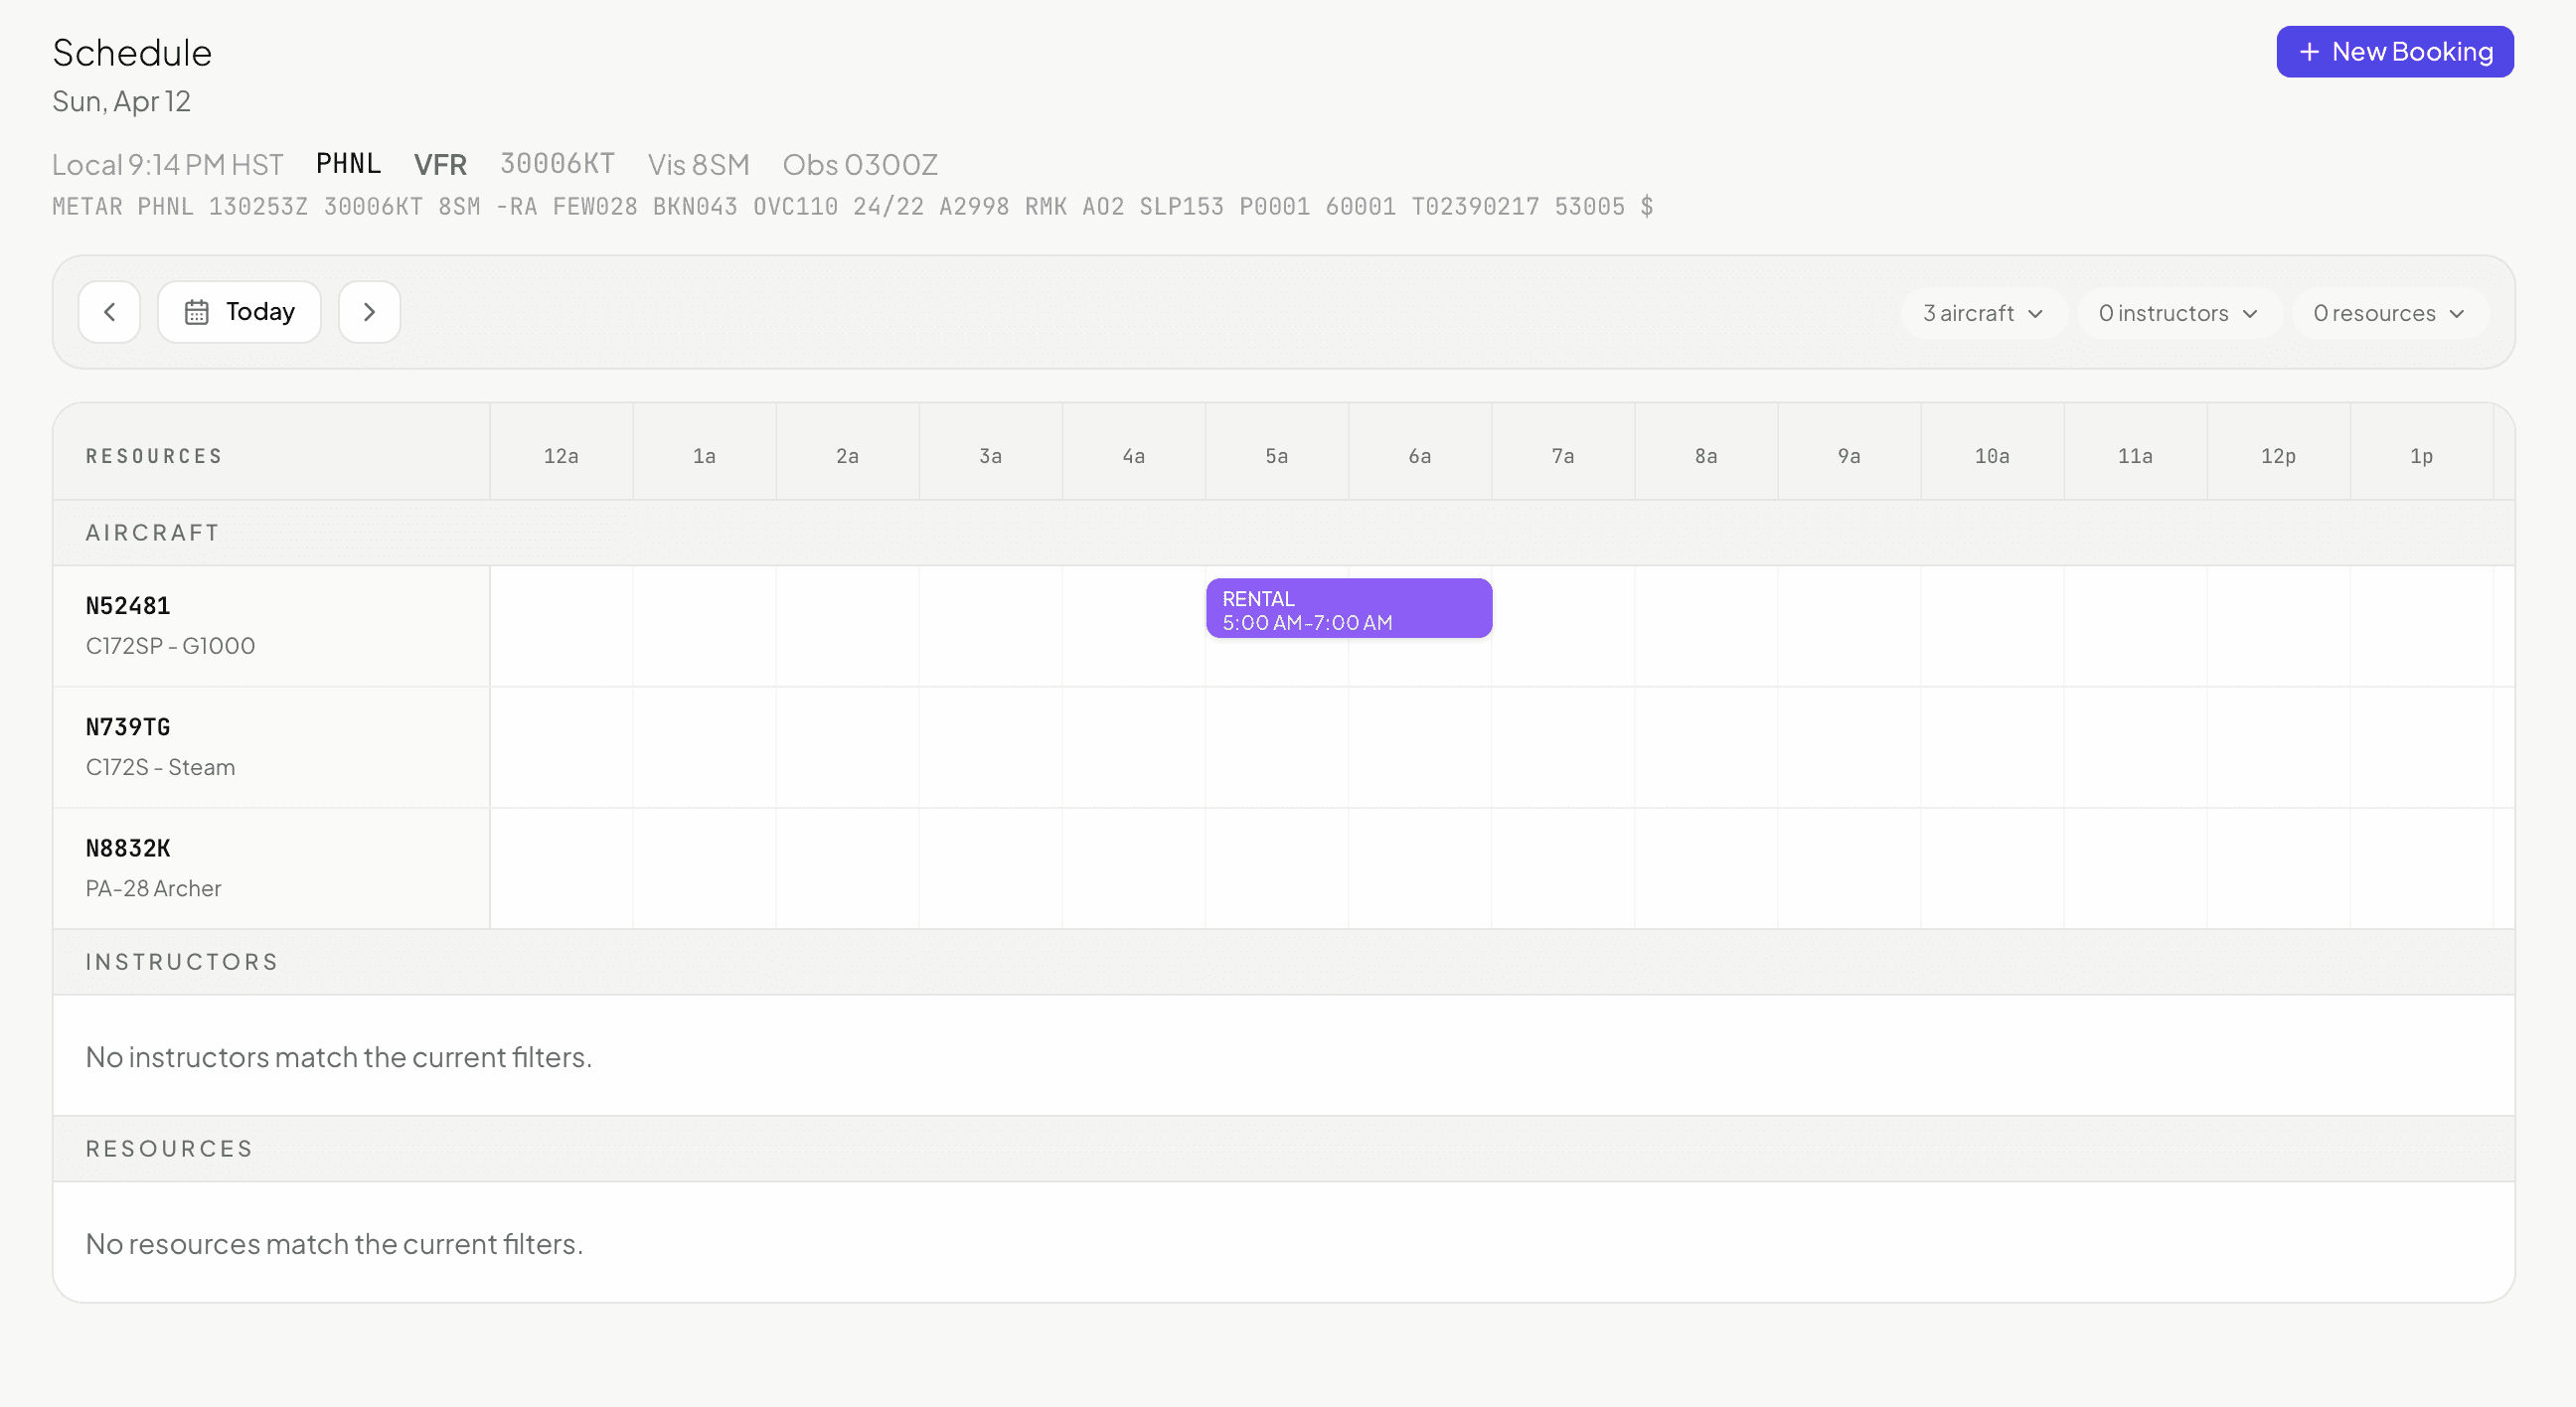Select the RENTAL booking from 5:00 to 7:00 AM
Screen dimensions: 2576x1407
pos(1348,608)
